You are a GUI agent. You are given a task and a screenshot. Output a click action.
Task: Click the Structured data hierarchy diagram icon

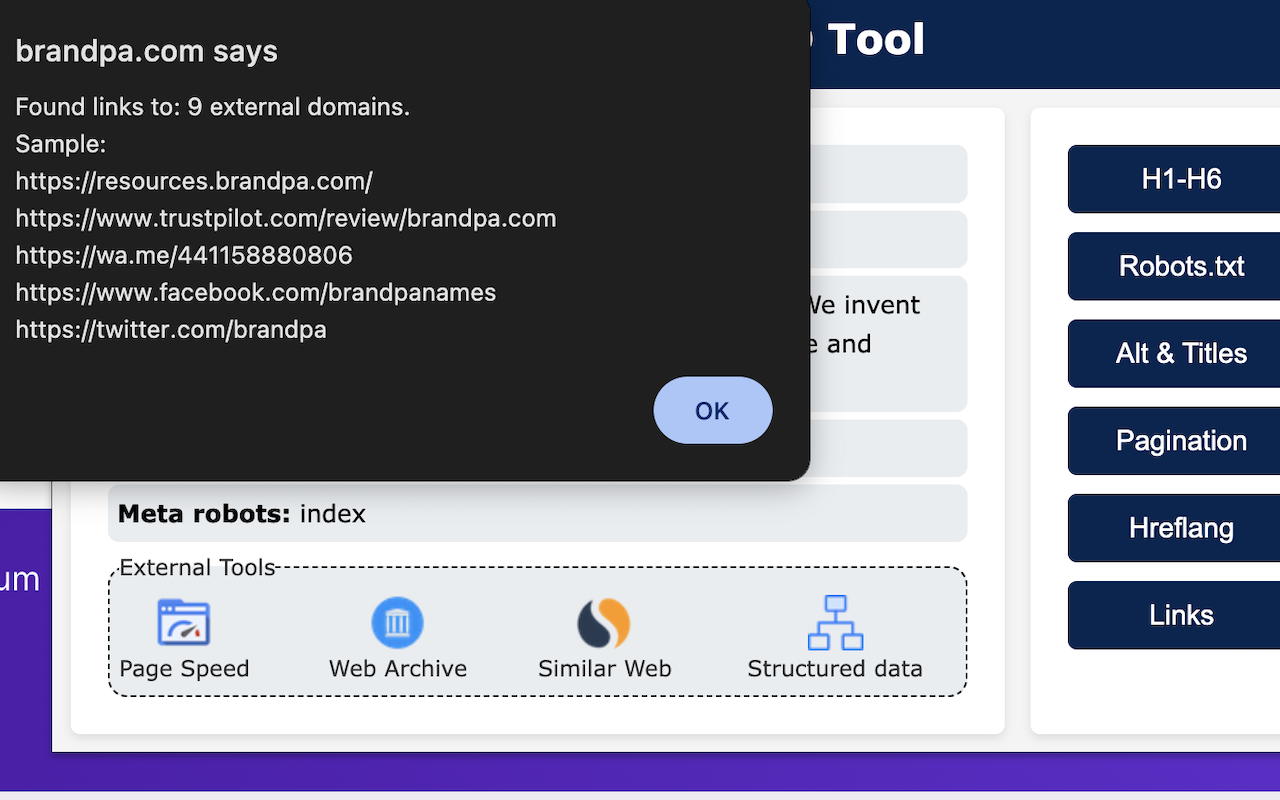(834, 621)
